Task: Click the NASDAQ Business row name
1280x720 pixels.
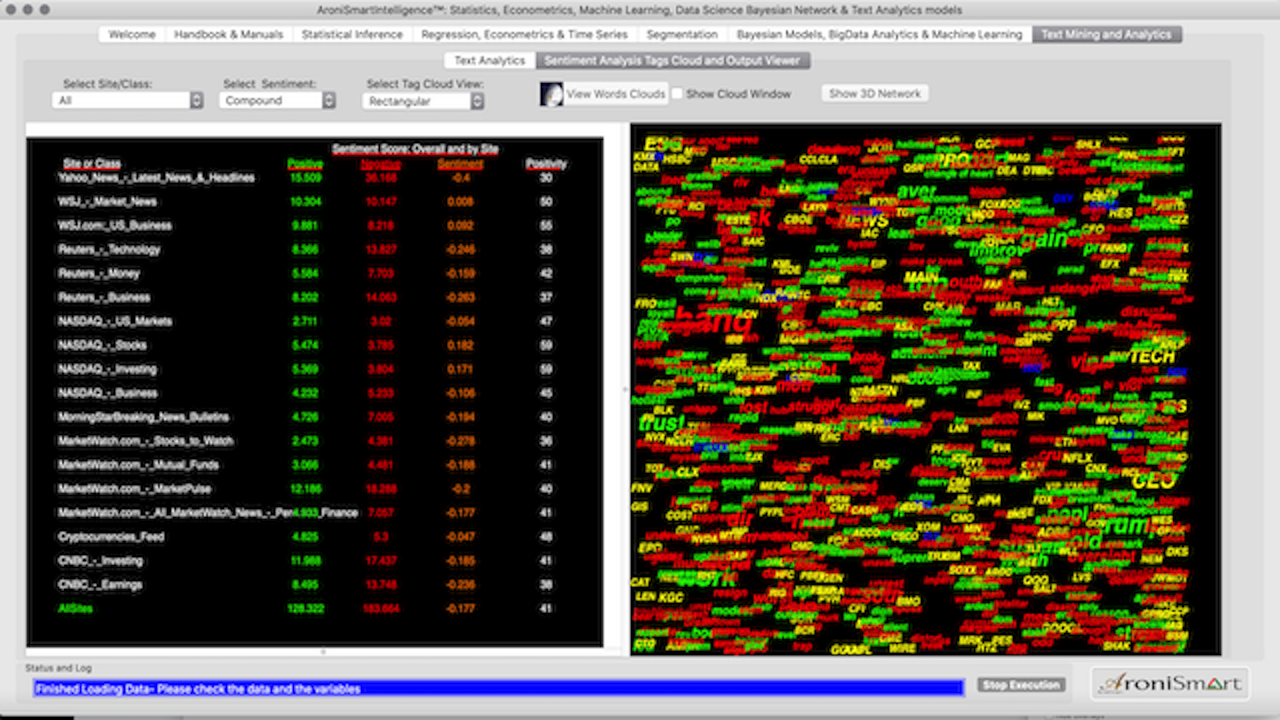Action: click(106, 394)
